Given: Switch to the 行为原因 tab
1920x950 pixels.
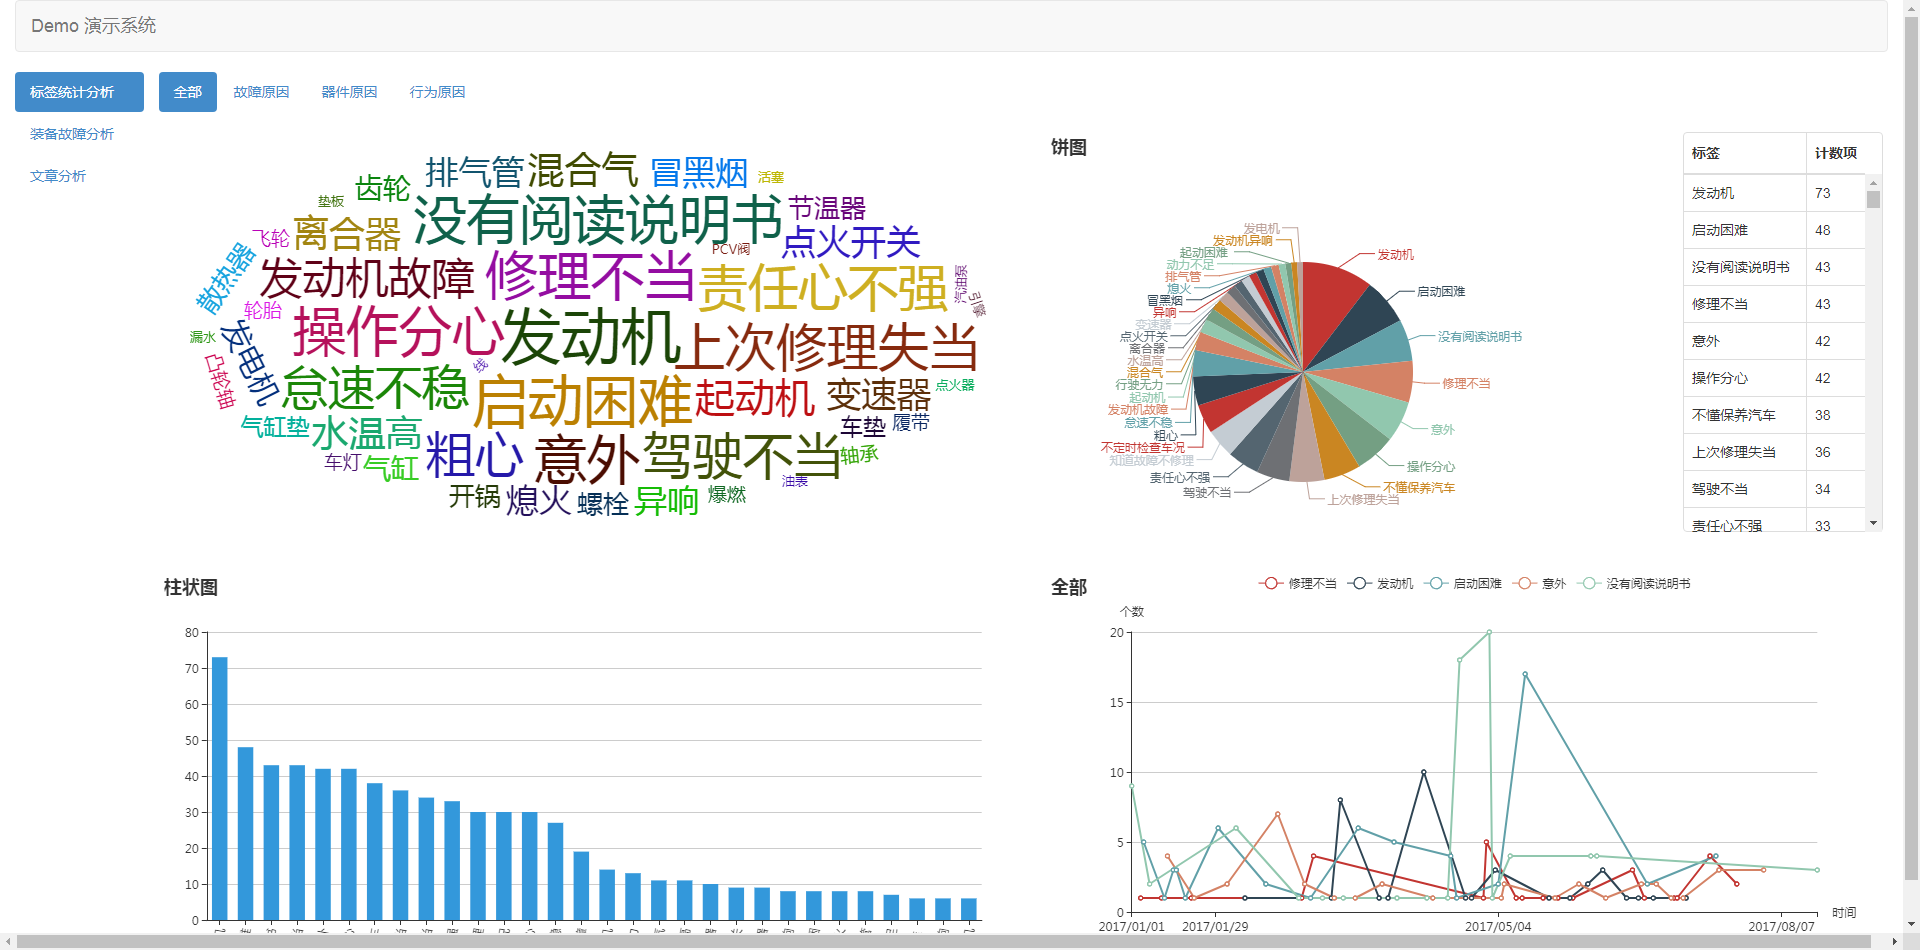Looking at the screenshot, I should click(437, 92).
